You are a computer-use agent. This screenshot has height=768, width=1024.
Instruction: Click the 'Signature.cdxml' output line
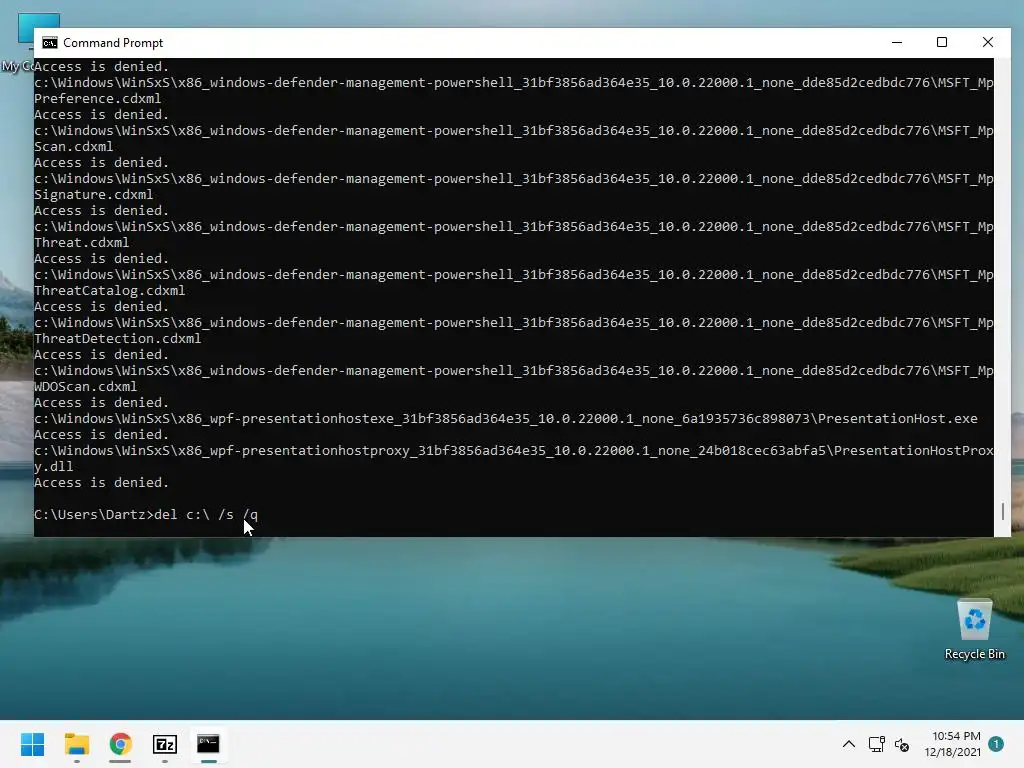click(93, 195)
